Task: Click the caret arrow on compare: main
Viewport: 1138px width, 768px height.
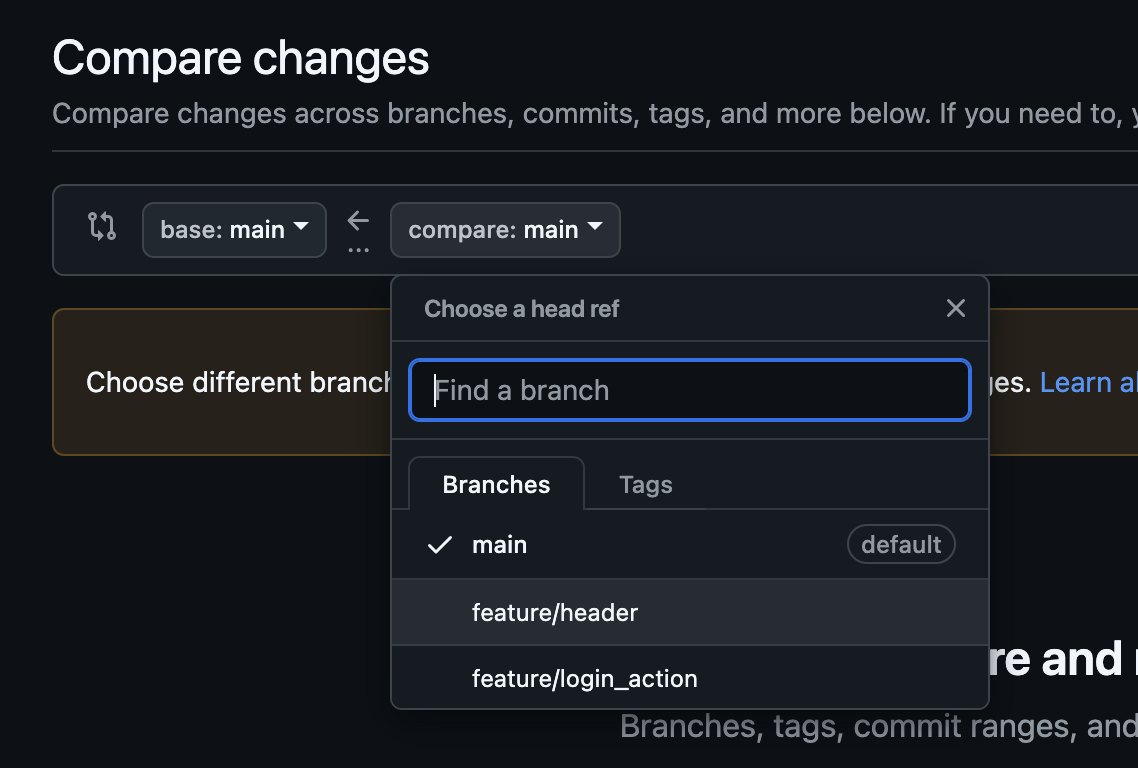Action: click(x=594, y=226)
